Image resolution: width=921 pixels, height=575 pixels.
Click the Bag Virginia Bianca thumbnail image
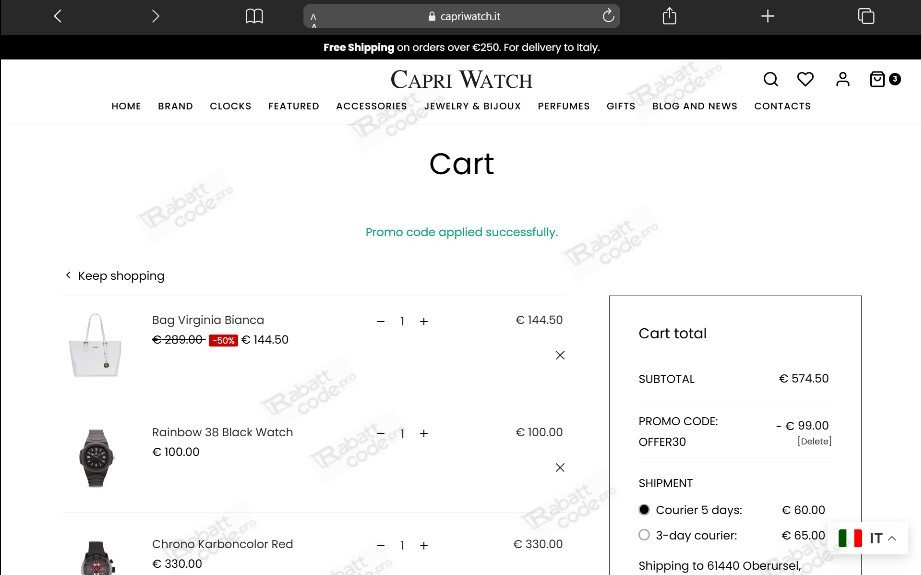click(x=95, y=345)
